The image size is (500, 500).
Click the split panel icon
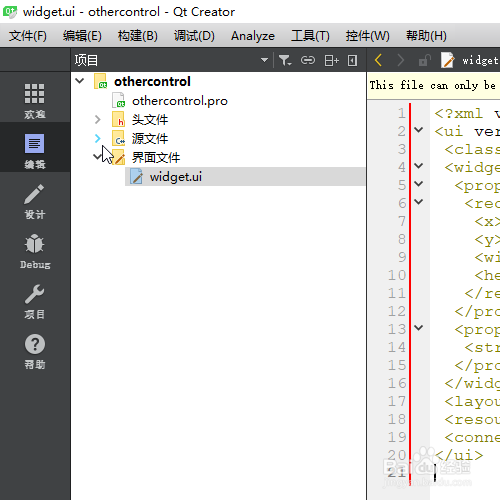pyautogui.click(x=331, y=60)
